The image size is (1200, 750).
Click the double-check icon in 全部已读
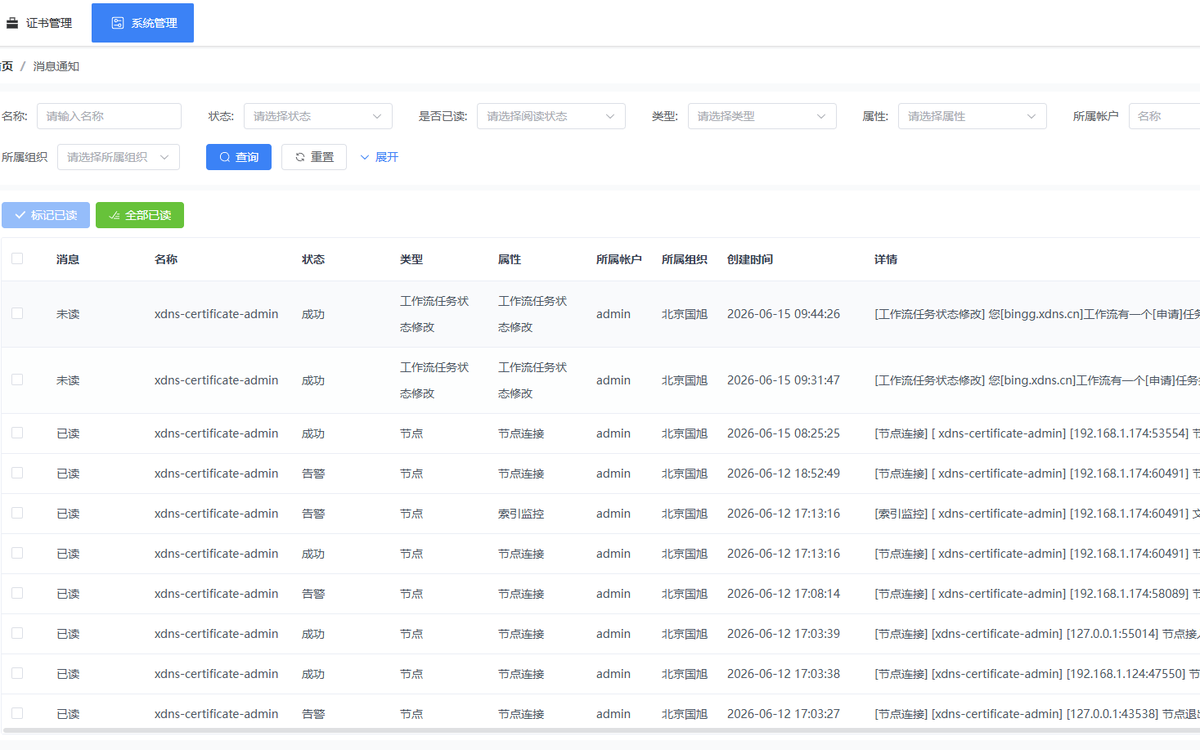[114, 215]
